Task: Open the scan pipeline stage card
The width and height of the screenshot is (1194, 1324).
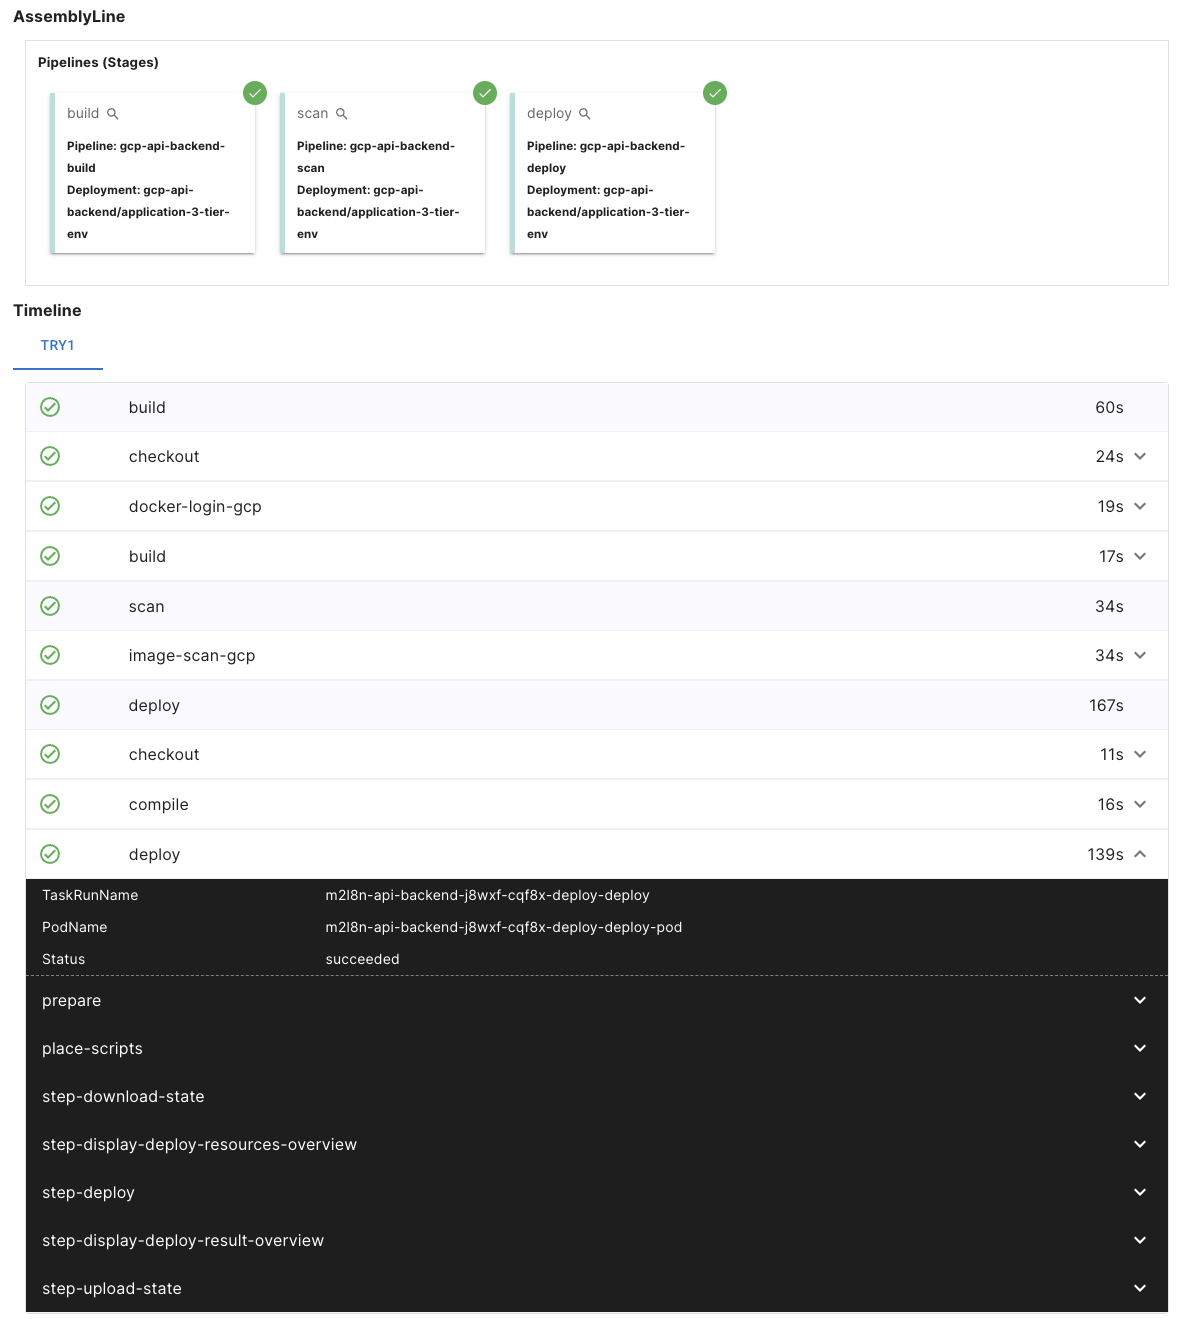Action: coord(383,173)
